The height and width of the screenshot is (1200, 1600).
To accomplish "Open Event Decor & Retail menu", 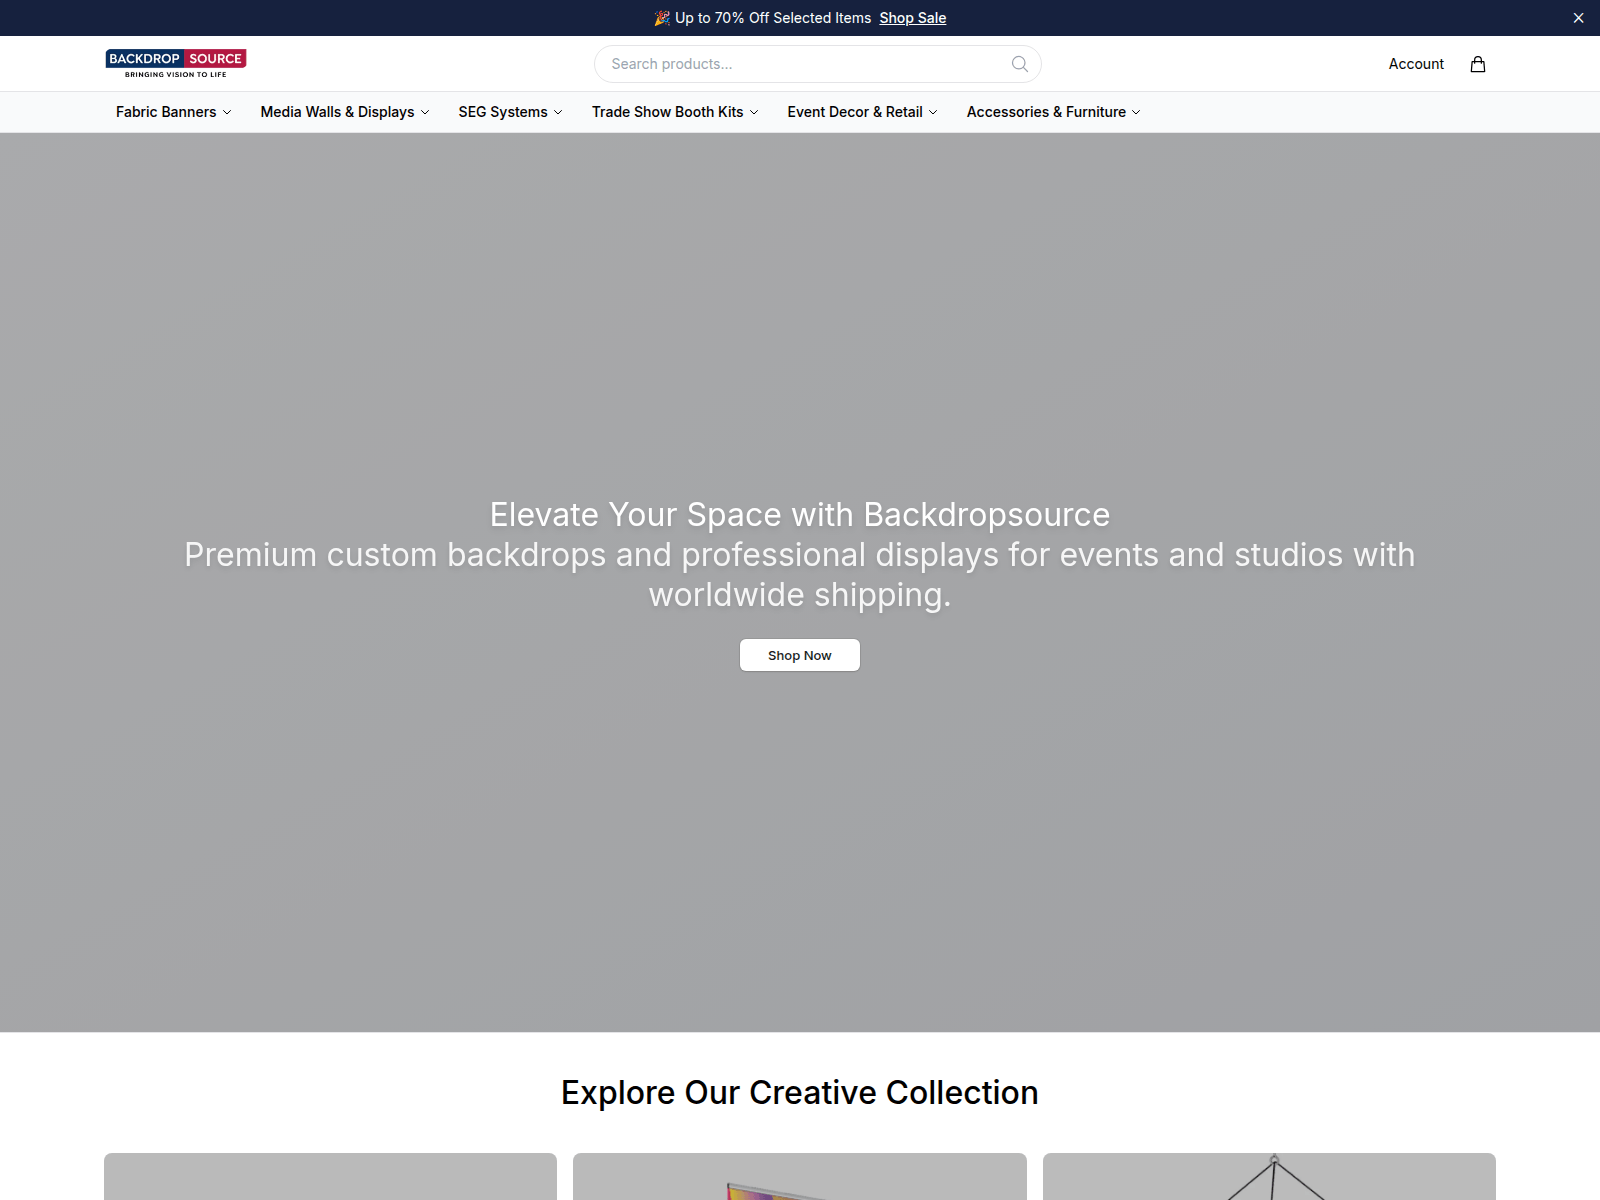I will click(x=862, y=112).
